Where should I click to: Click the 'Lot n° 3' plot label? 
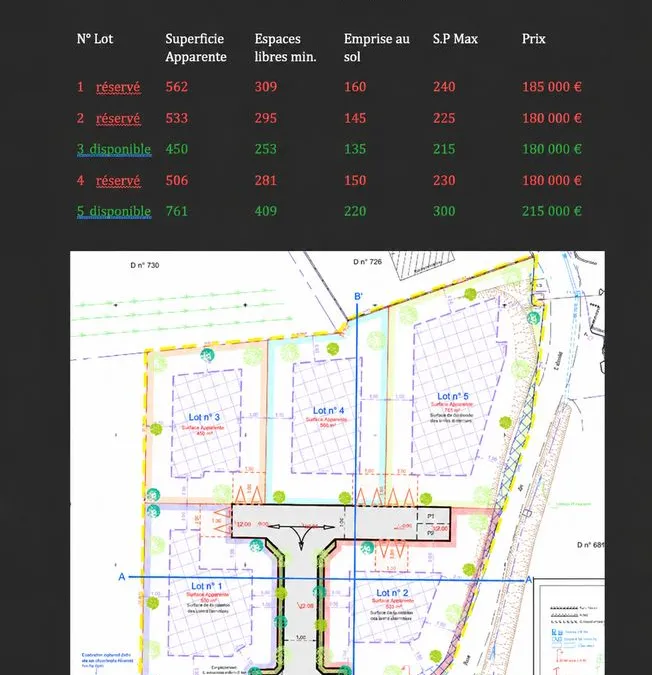[x=204, y=417]
